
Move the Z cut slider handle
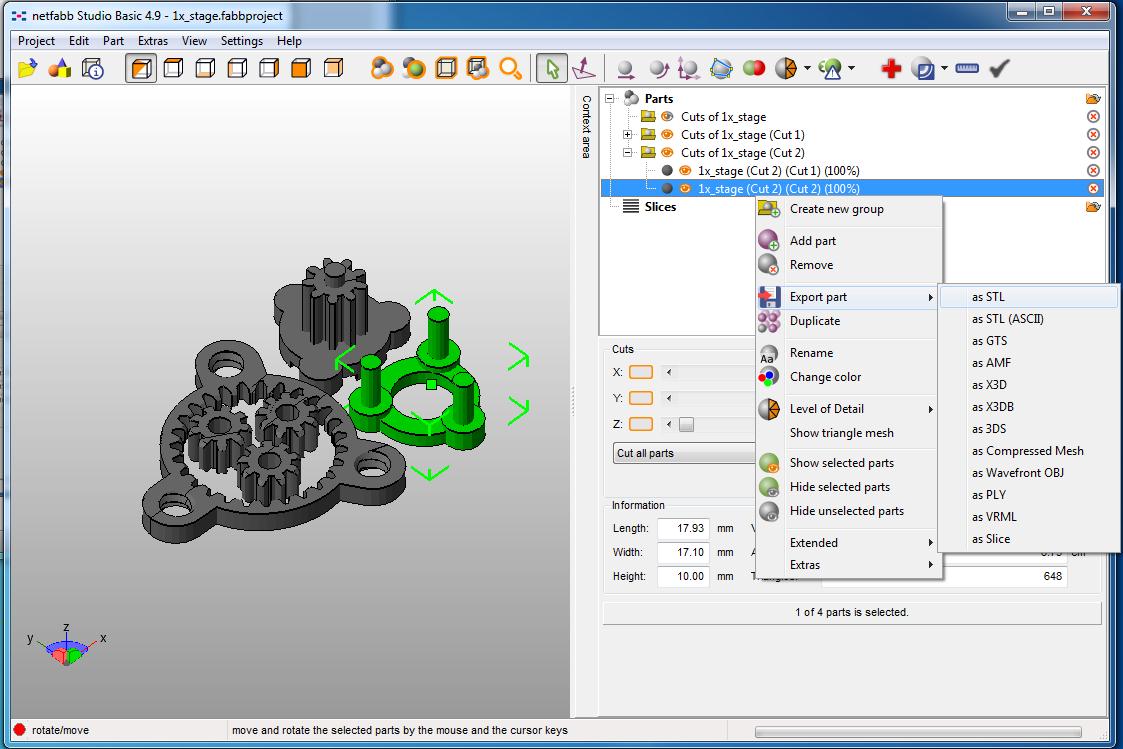tap(686, 425)
